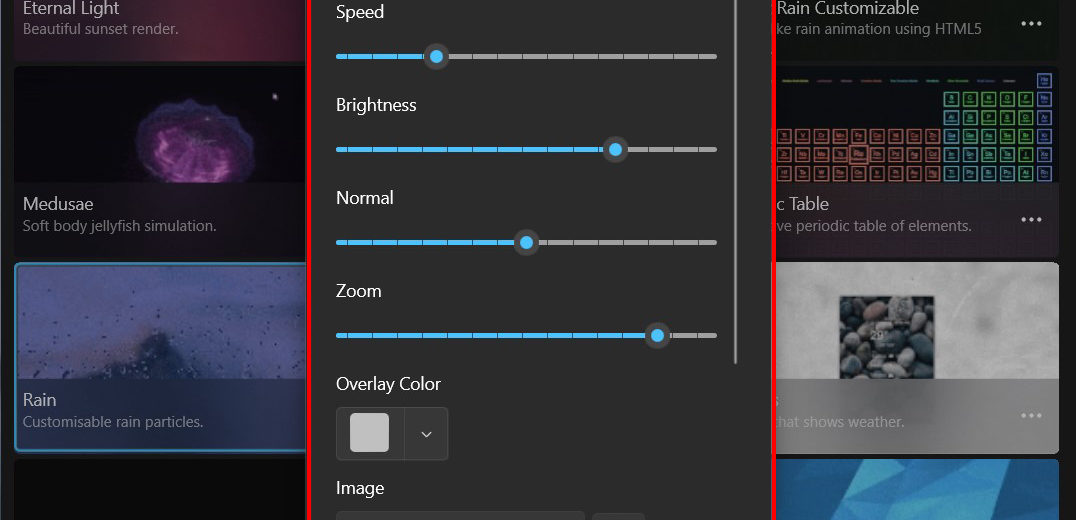Click the Brightness slider handle
1076x520 pixels.
pyautogui.click(x=616, y=150)
